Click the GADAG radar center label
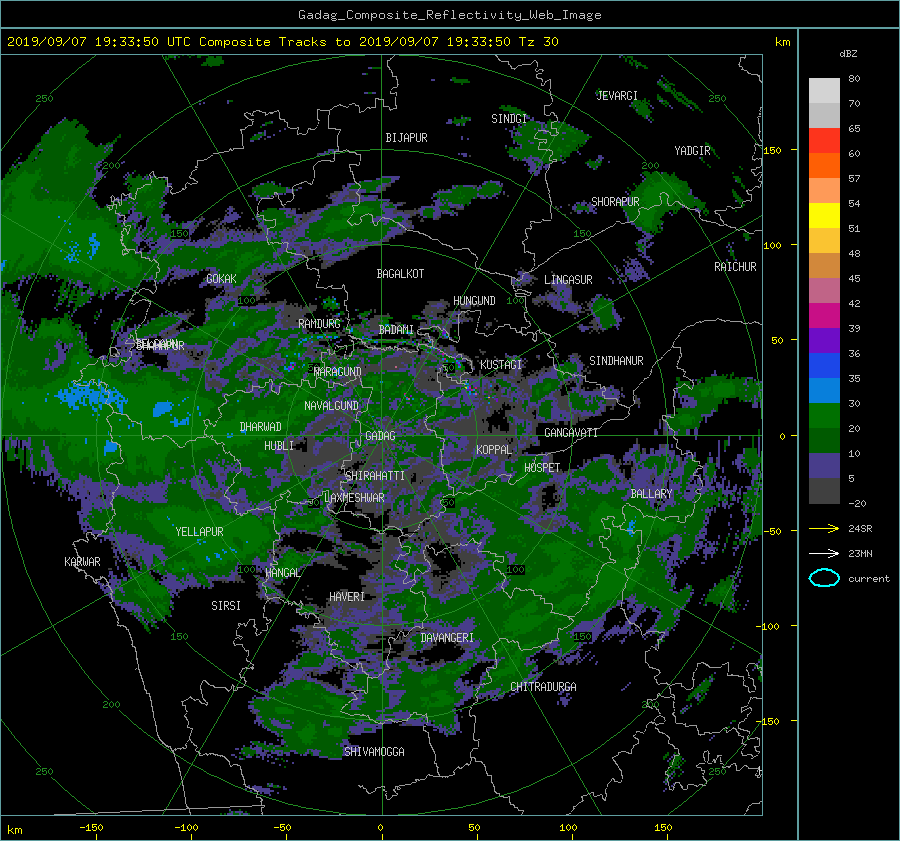The height and width of the screenshot is (841, 900). [381, 436]
